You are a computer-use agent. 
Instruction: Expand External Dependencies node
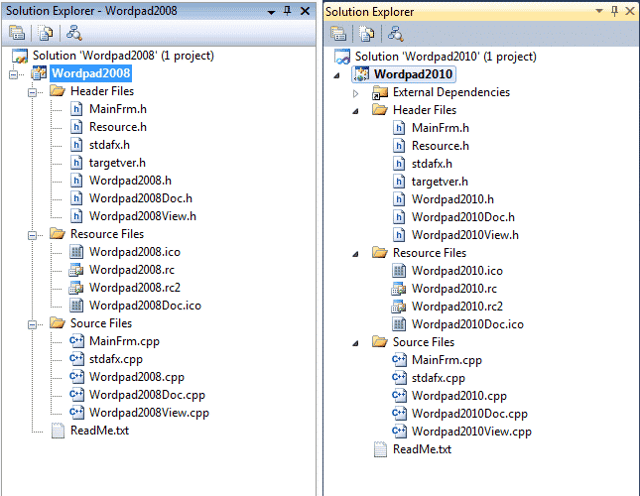pyautogui.click(x=356, y=93)
